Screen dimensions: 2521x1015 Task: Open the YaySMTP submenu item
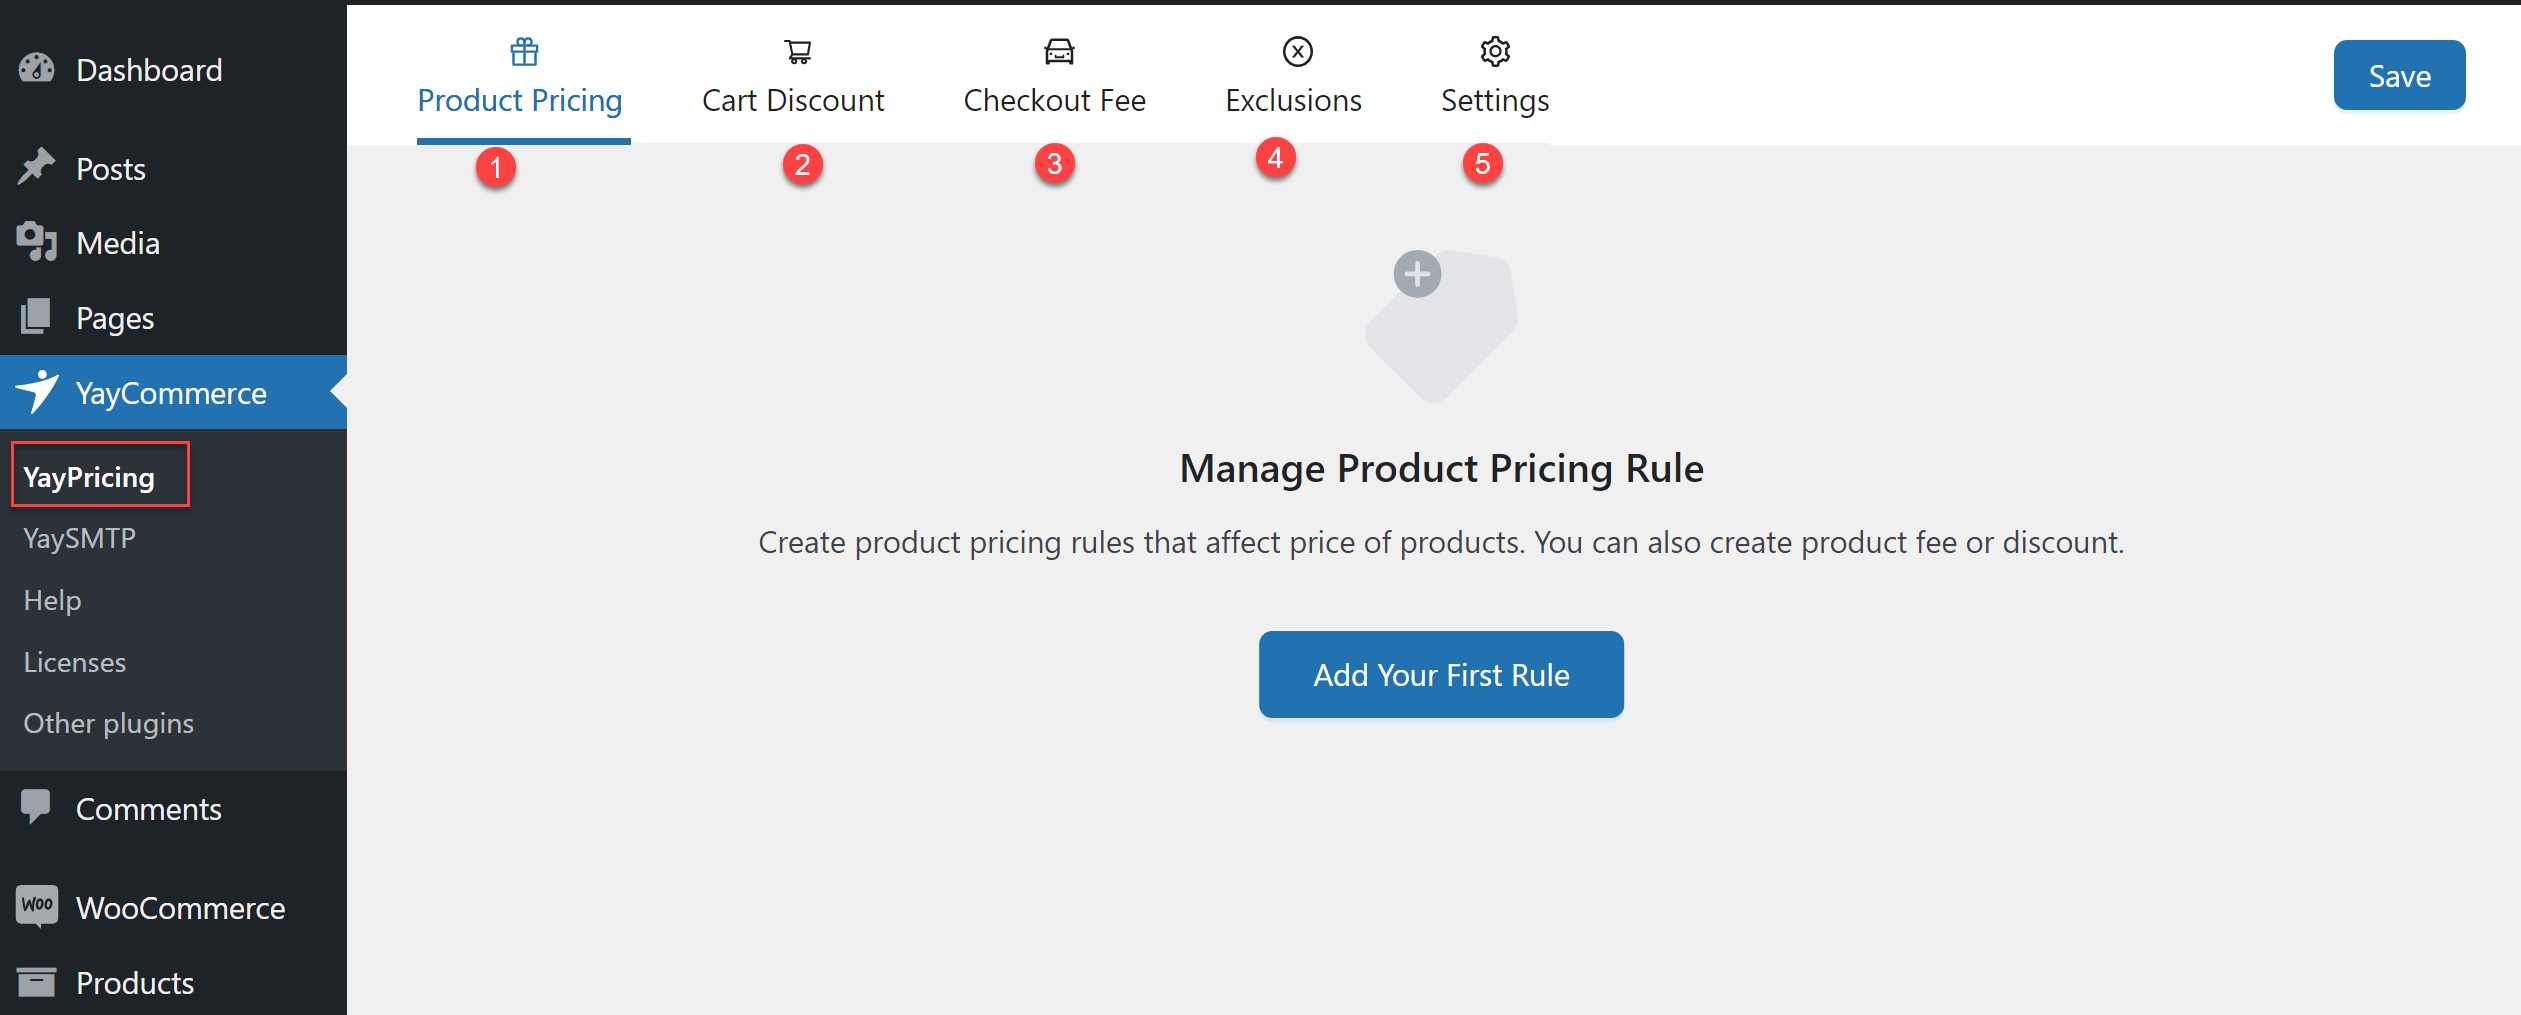point(80,538)
